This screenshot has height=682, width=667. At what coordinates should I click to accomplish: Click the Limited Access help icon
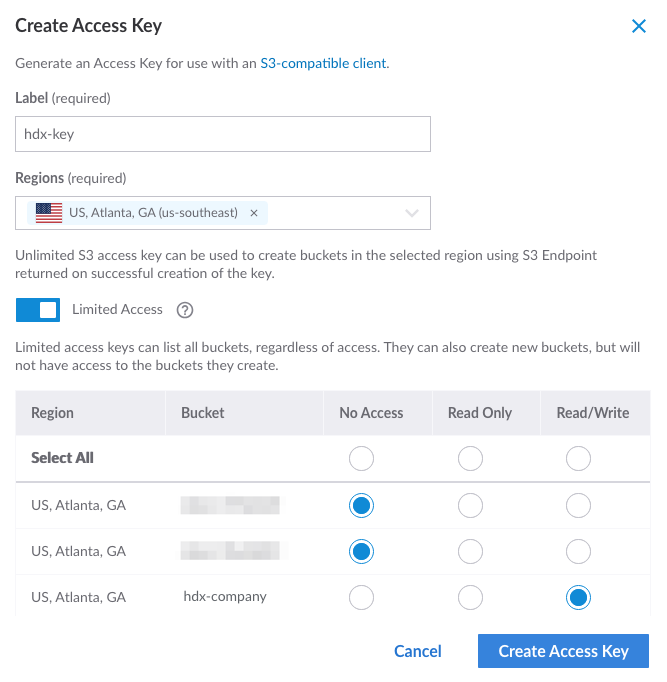coord(185,310)
